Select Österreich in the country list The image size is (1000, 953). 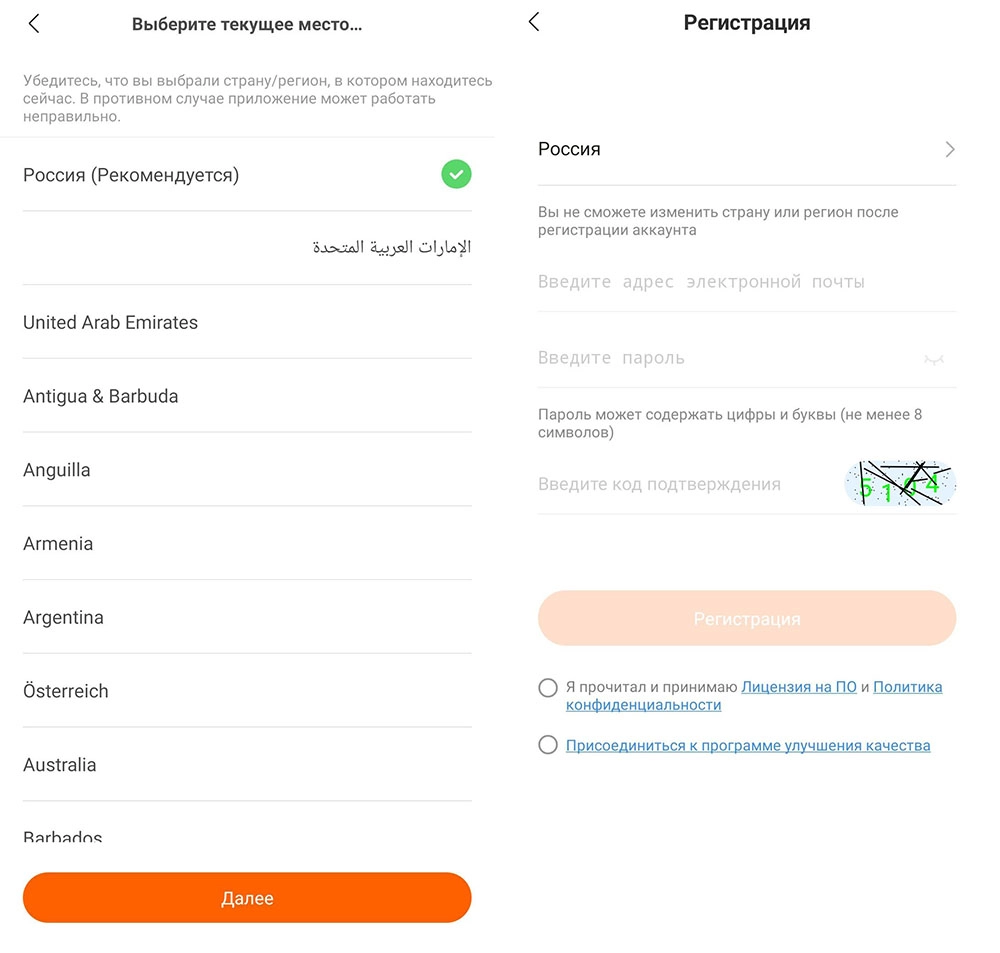[247, 691]
